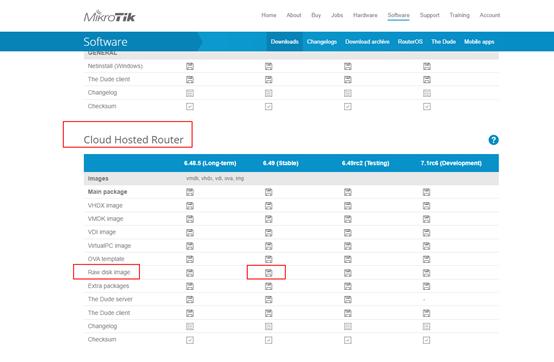Click the MikroTik logo
The width and height of the screenshot is (554, 362).
pyautogui.click(x=109, y=16)
